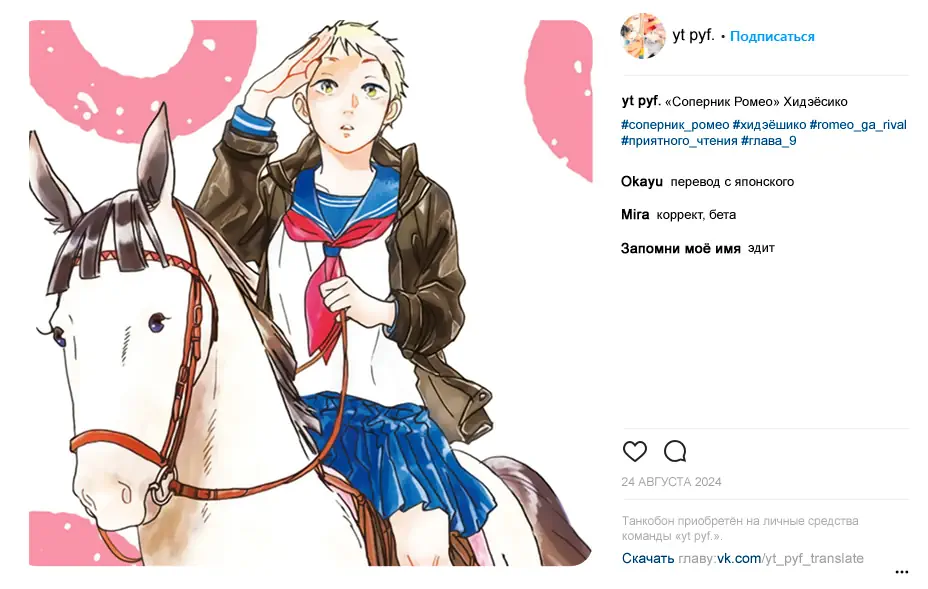Click the Танкобон приобретён disclaimer text

coord(740,528)
